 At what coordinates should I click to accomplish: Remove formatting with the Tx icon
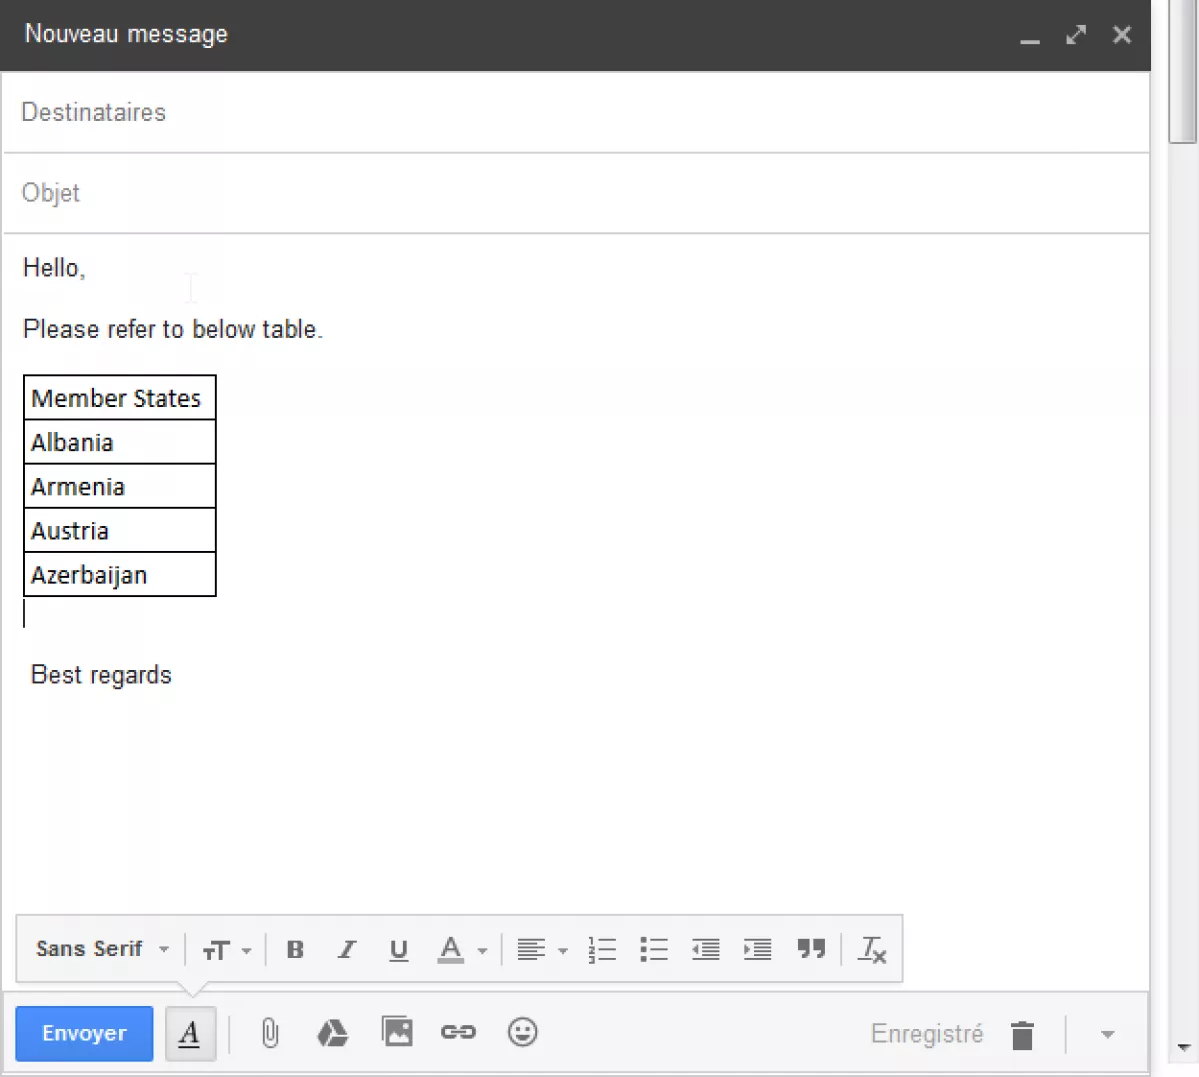(872, 949)
